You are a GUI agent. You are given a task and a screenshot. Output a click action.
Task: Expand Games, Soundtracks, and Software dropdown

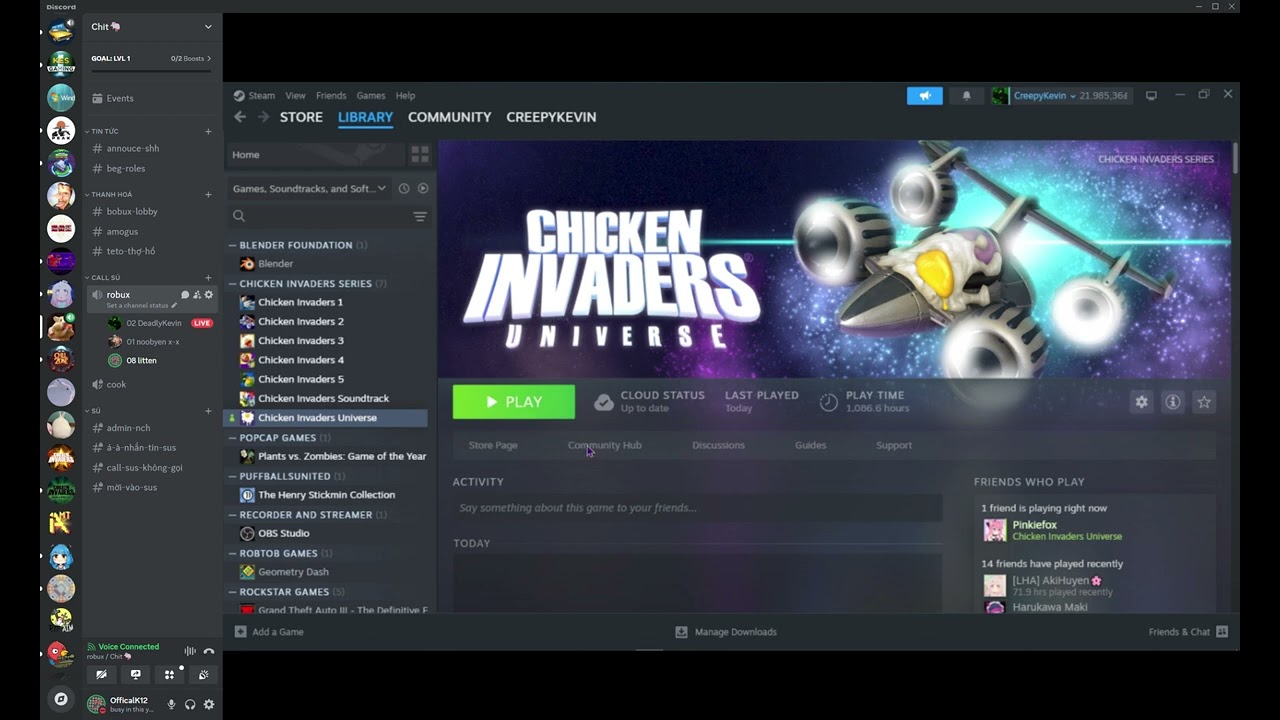click(x=309, y=188)
